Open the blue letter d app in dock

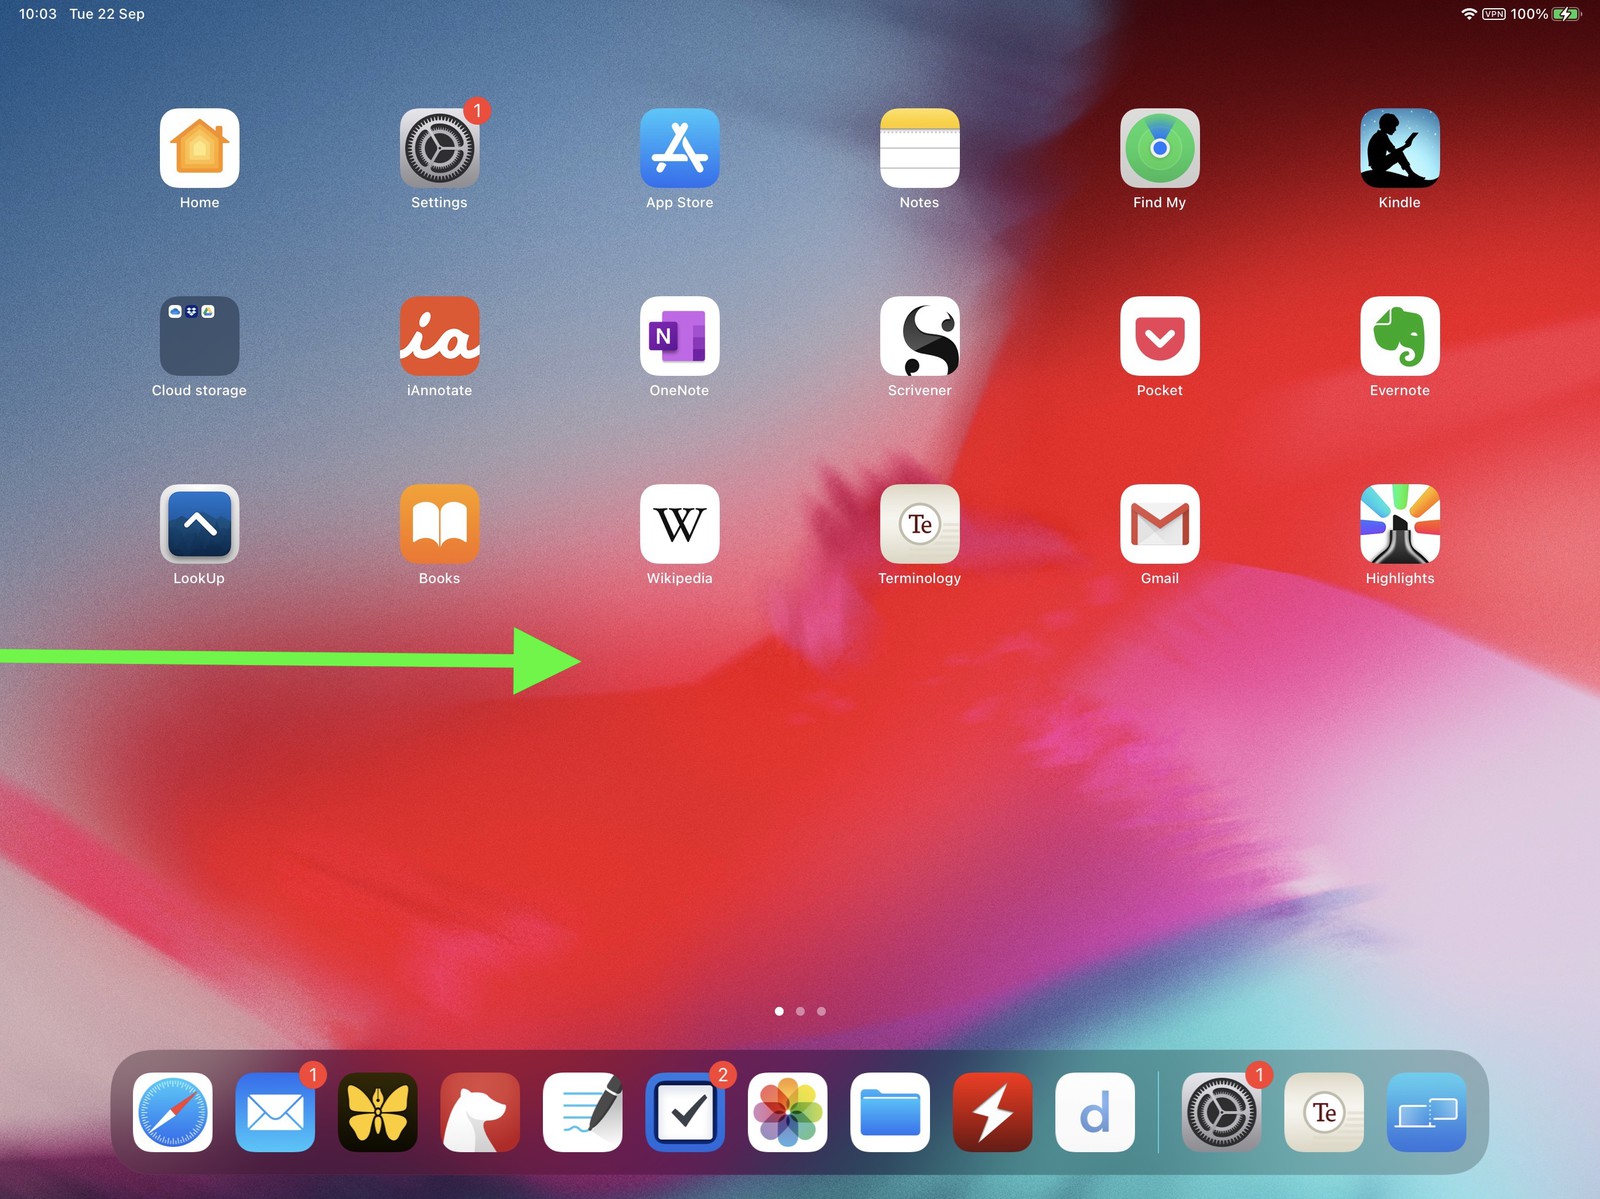pyautogui.click(x=1095, y=1112)
